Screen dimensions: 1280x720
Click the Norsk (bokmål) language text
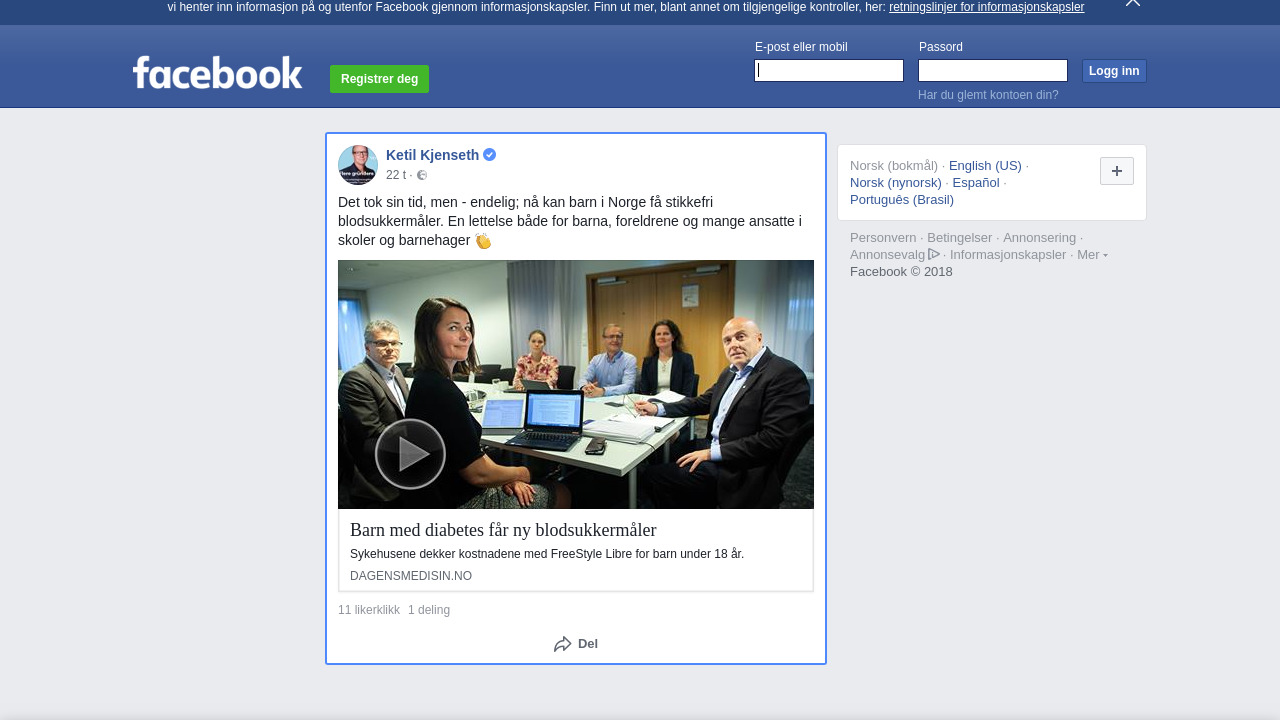(x=894, y=166)
